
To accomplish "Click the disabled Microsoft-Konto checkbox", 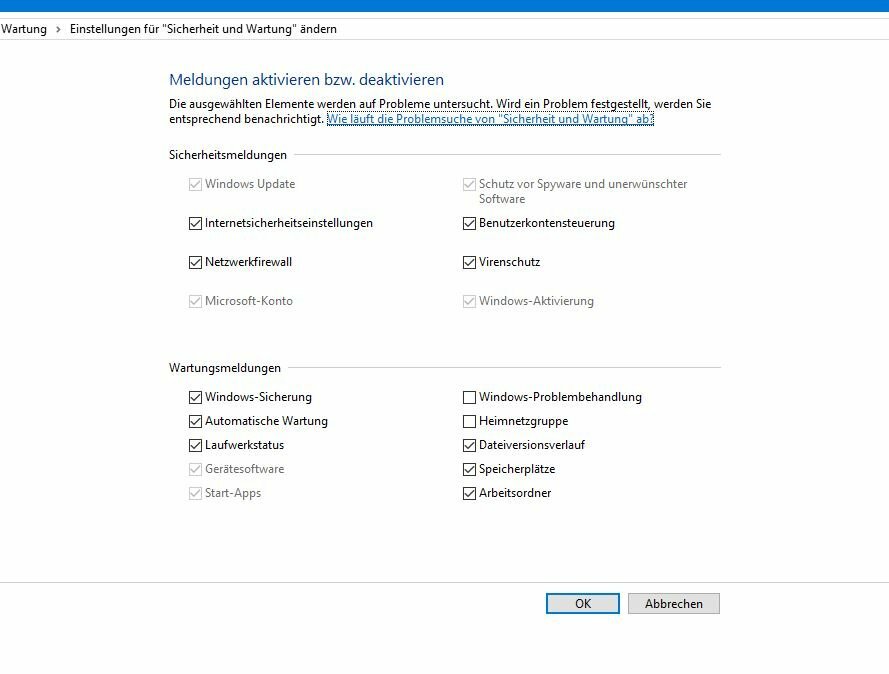I will [x=195, y=301].
